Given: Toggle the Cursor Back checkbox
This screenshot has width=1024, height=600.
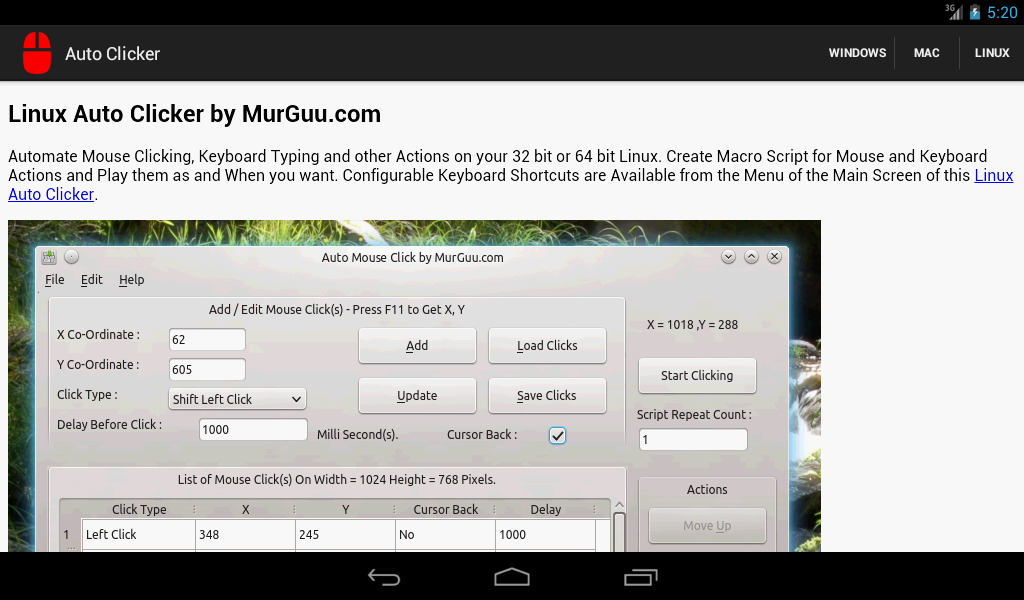Looking at the screenshot, I should click(557, 435).
